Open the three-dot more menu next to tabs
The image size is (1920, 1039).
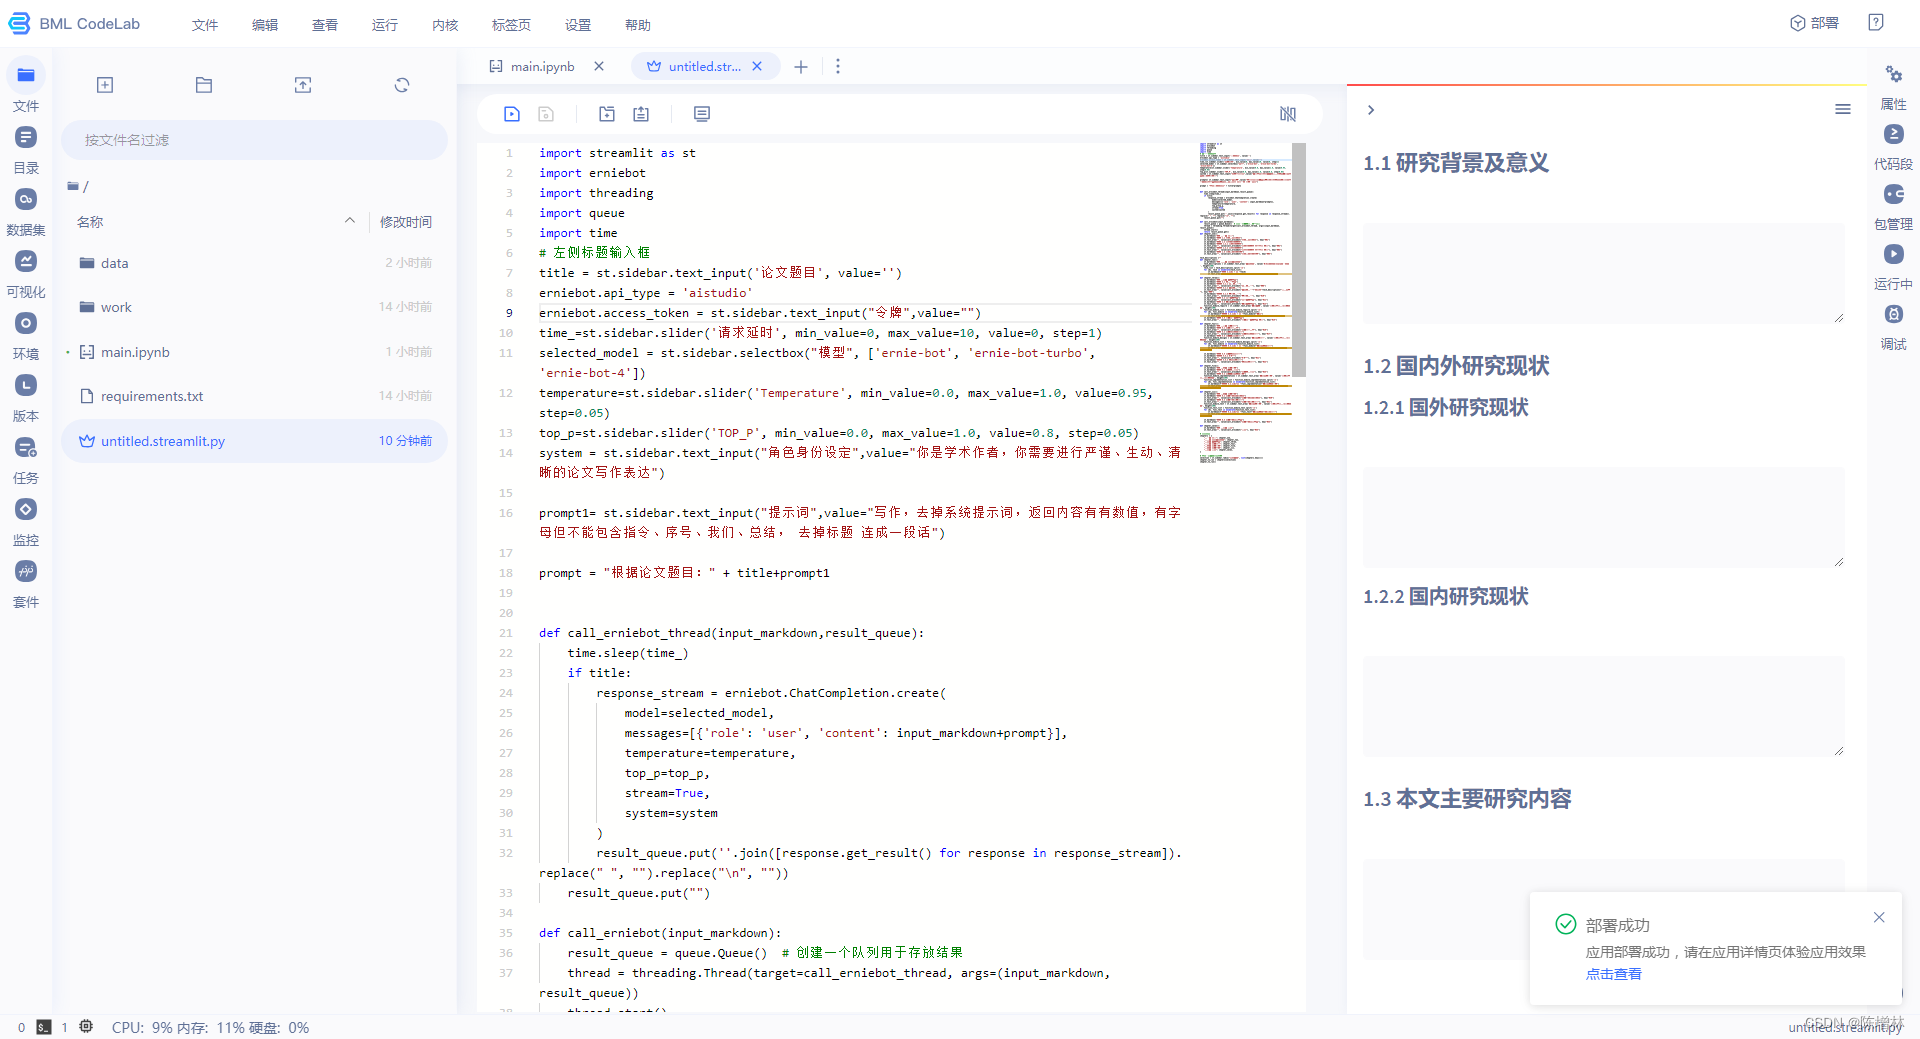click(838, 66)
